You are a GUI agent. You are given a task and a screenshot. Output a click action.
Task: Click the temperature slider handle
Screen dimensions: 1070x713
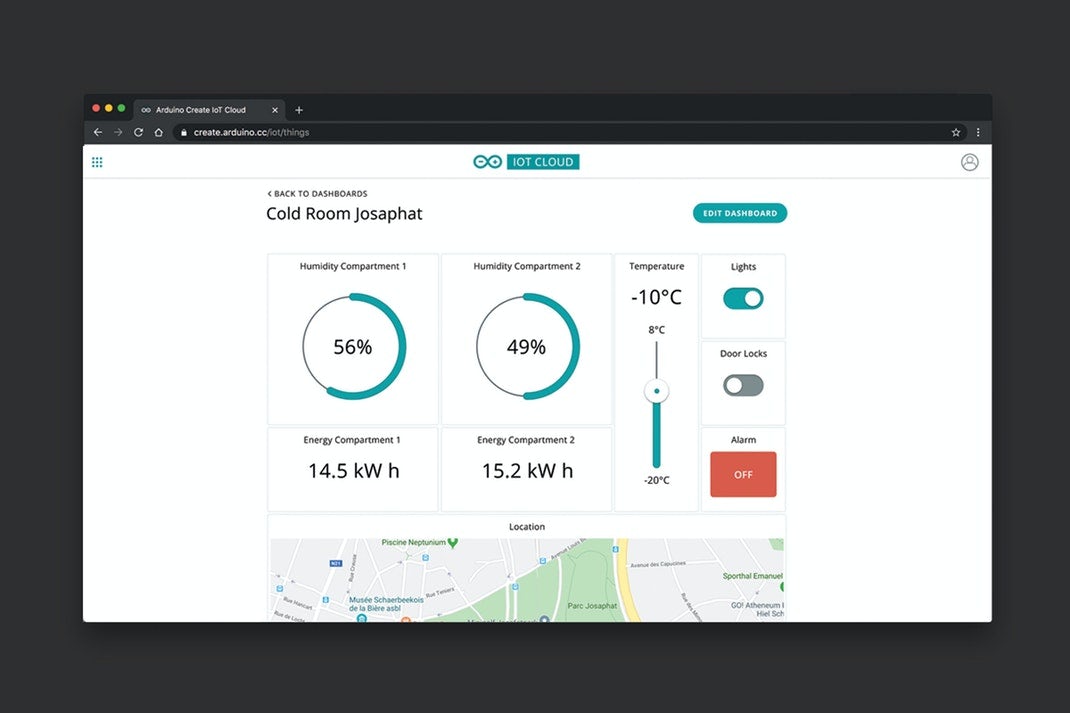point(656,391)
